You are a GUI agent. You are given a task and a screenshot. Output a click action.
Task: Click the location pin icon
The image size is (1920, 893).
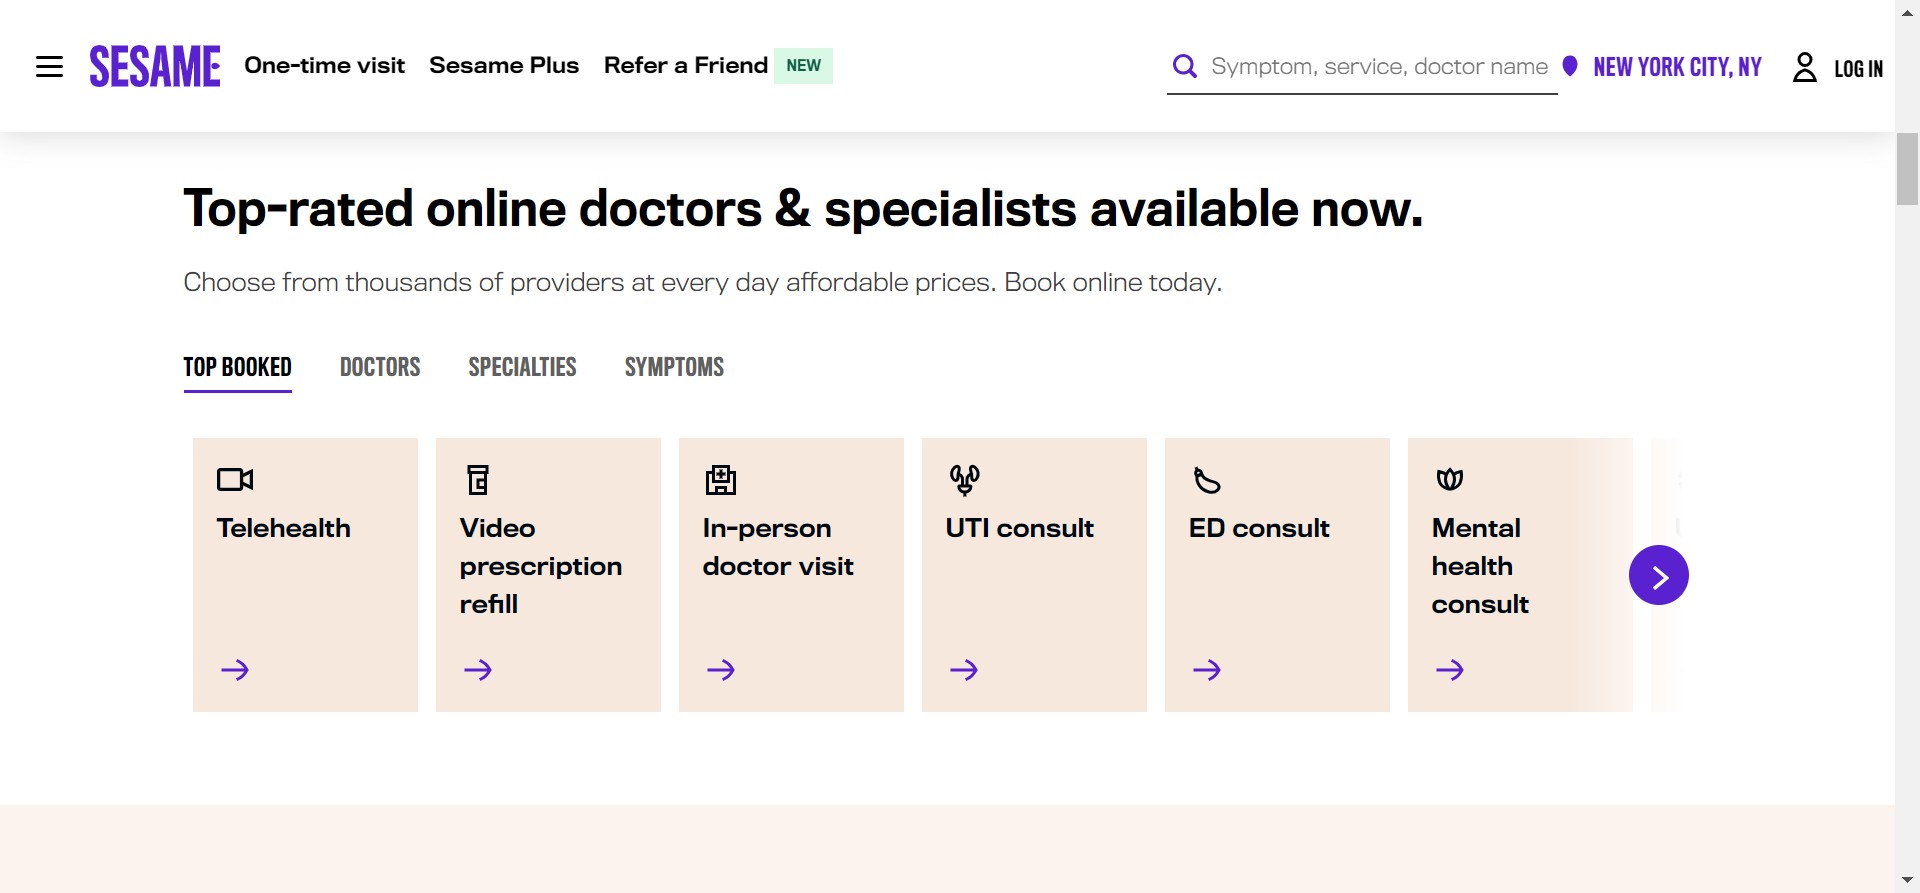pyautogui.click(x=1570, y=66)
